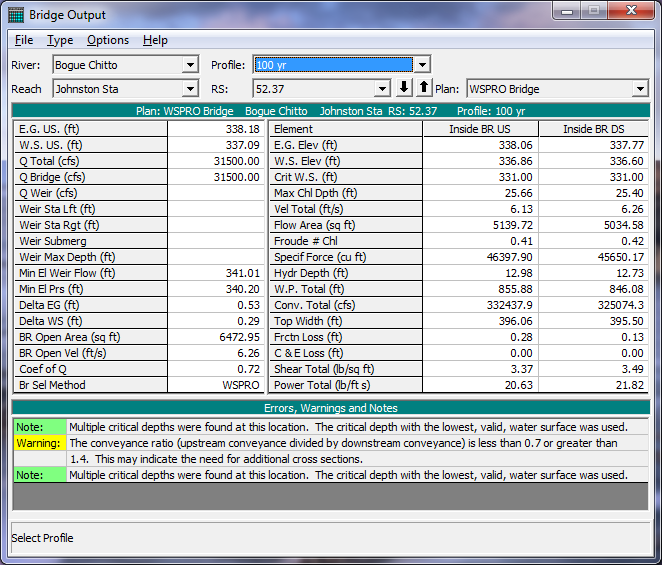Click the Q Bridge (cfs) row label
662x565 pixels.
pyautogui.click(x=91, y=177)
